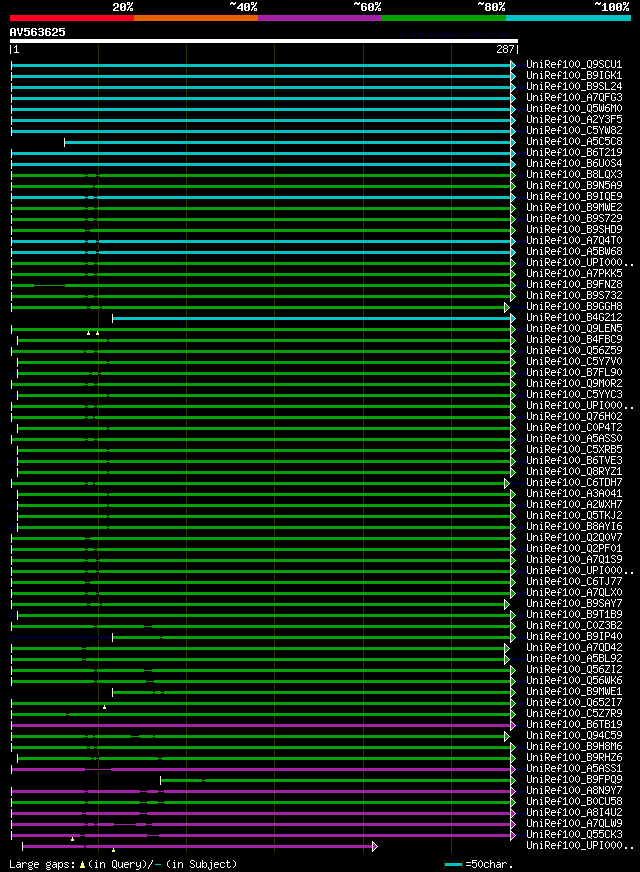Select the UniRef100_A7QLW9 label

coord(574,824)
